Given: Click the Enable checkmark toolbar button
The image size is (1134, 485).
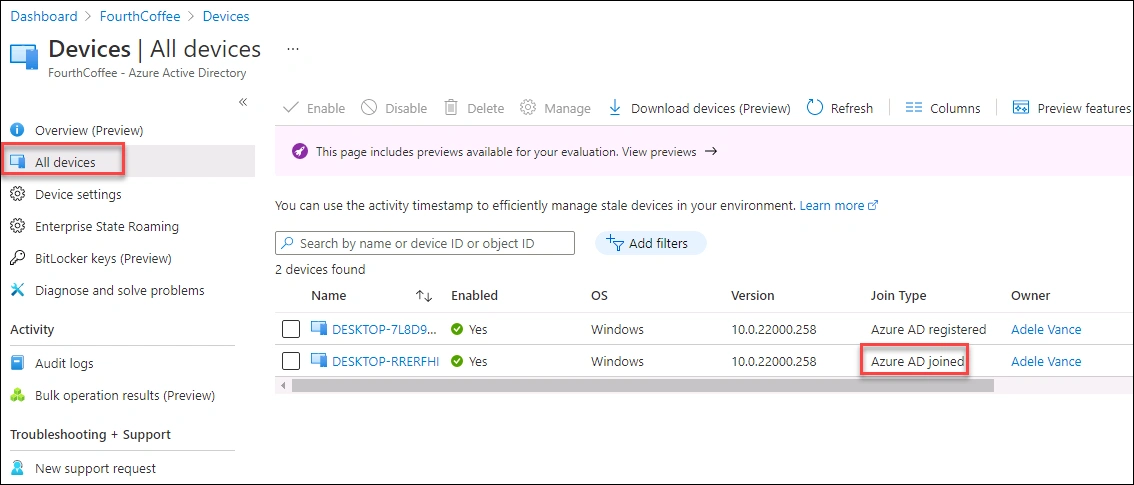Looking at the screenshot, I should pyautogui.click(x=314, y=108).
